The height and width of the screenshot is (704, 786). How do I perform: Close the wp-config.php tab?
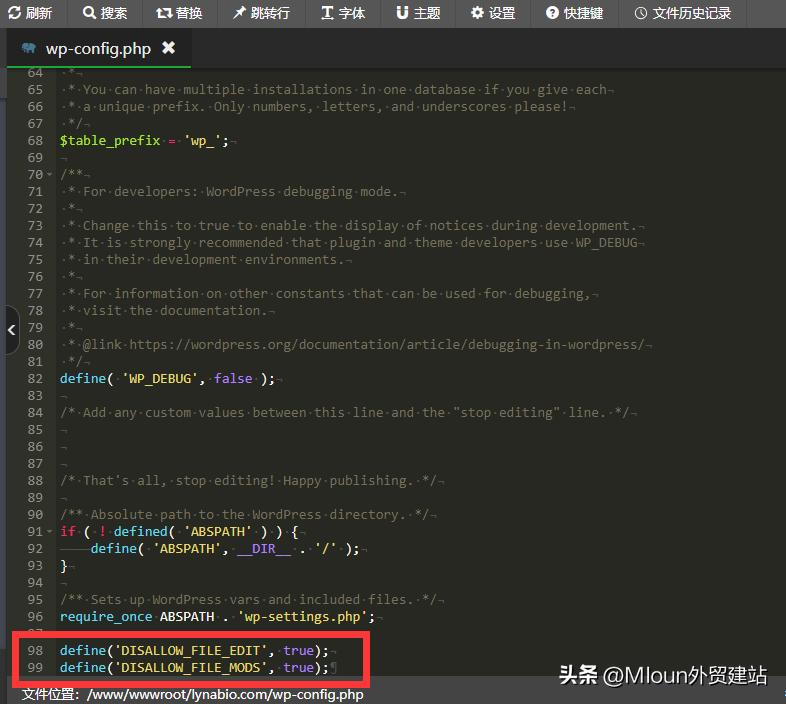pyautogui.click(x=168, y=48)
